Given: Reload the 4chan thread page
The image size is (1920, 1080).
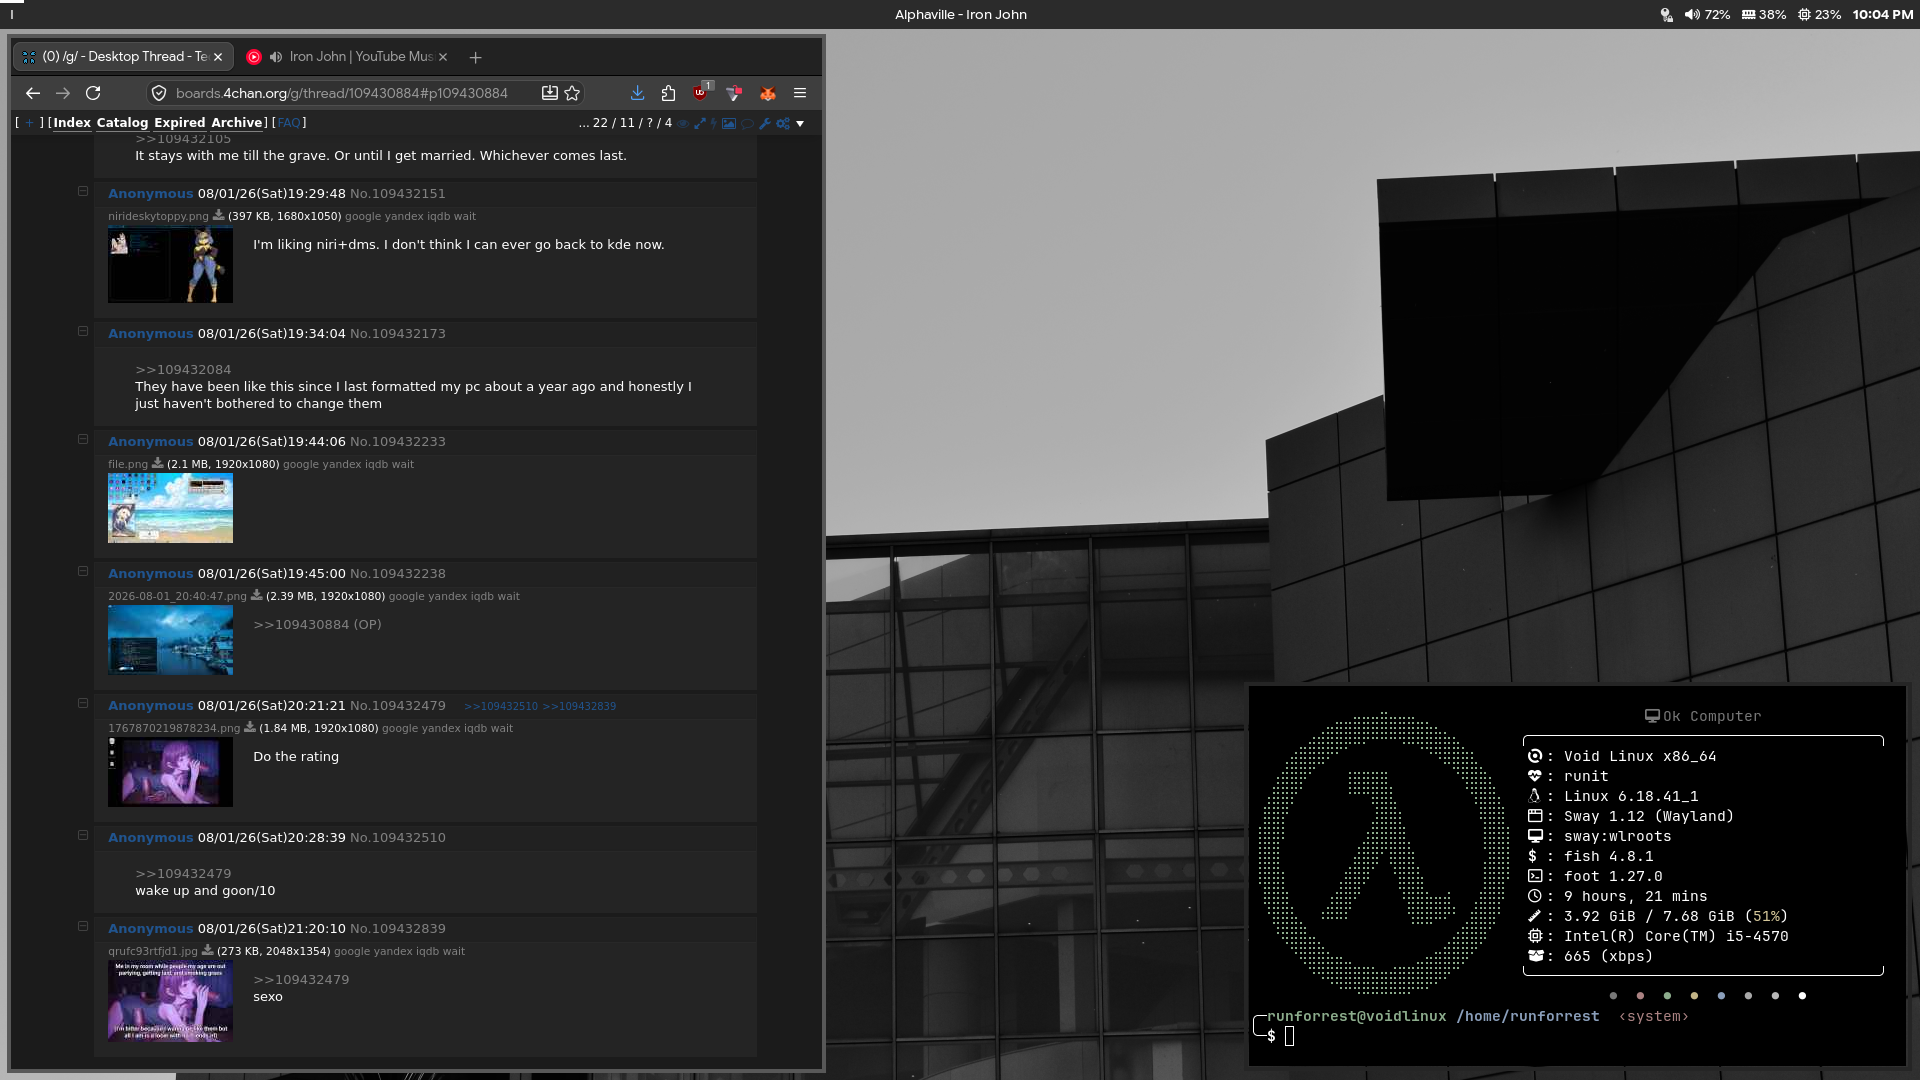Looking at the screenshot, I should tap(93, 93).
